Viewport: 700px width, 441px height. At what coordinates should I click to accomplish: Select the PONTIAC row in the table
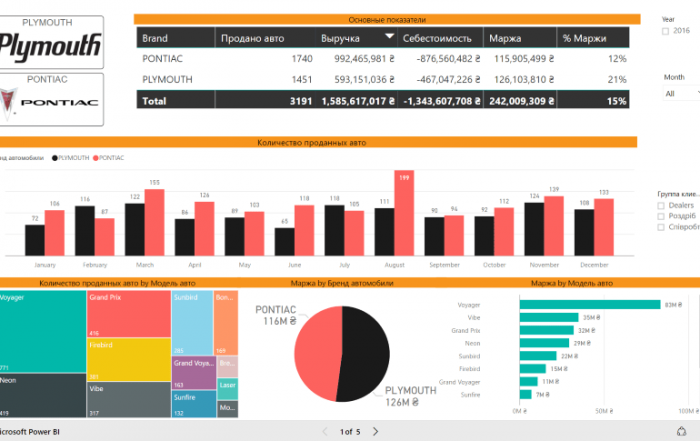383,58
